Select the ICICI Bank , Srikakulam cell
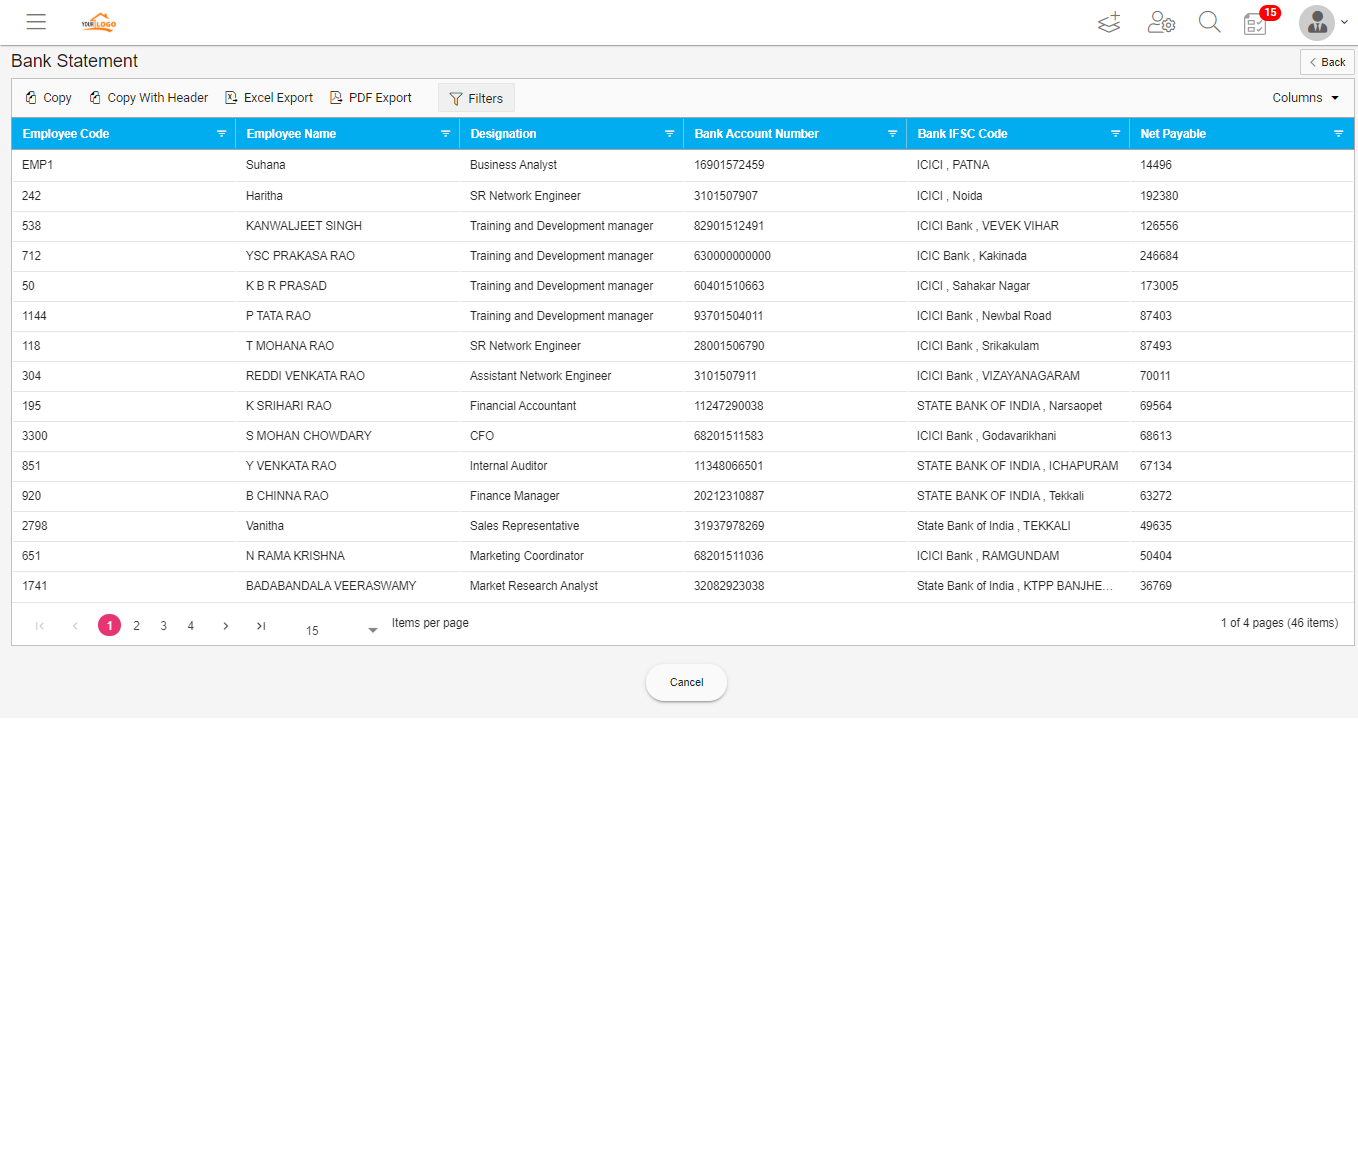 point(978,346)
